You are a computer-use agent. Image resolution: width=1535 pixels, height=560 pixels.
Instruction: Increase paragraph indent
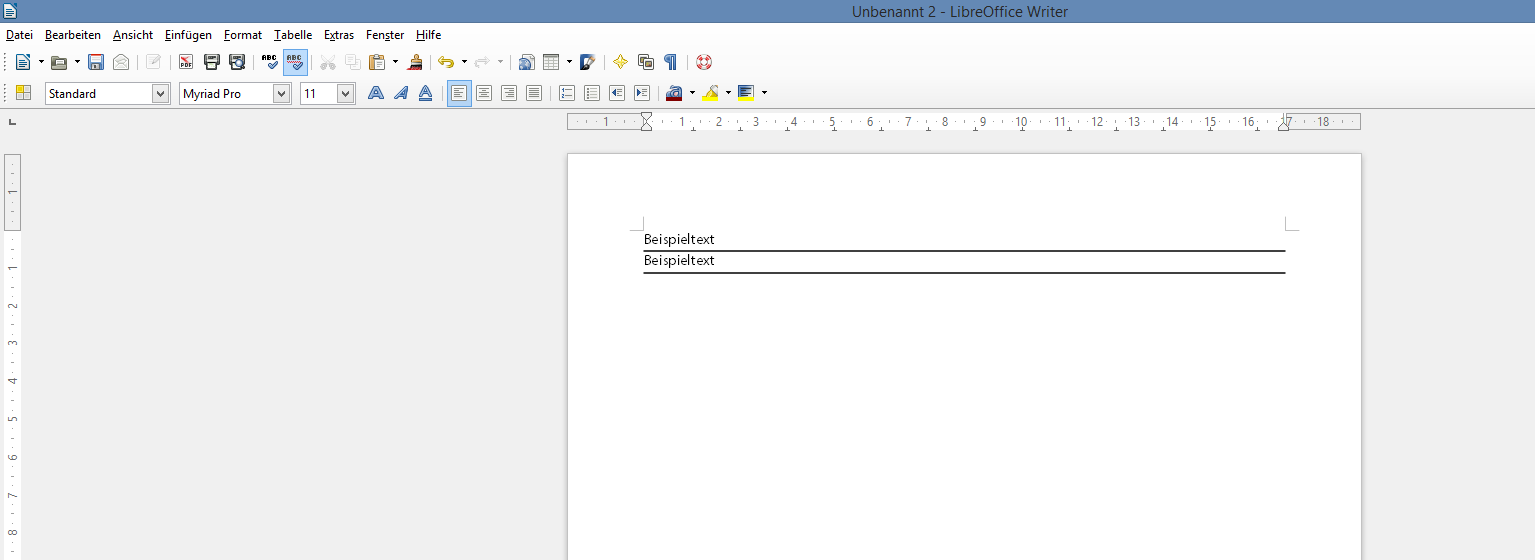pos(642,93)
